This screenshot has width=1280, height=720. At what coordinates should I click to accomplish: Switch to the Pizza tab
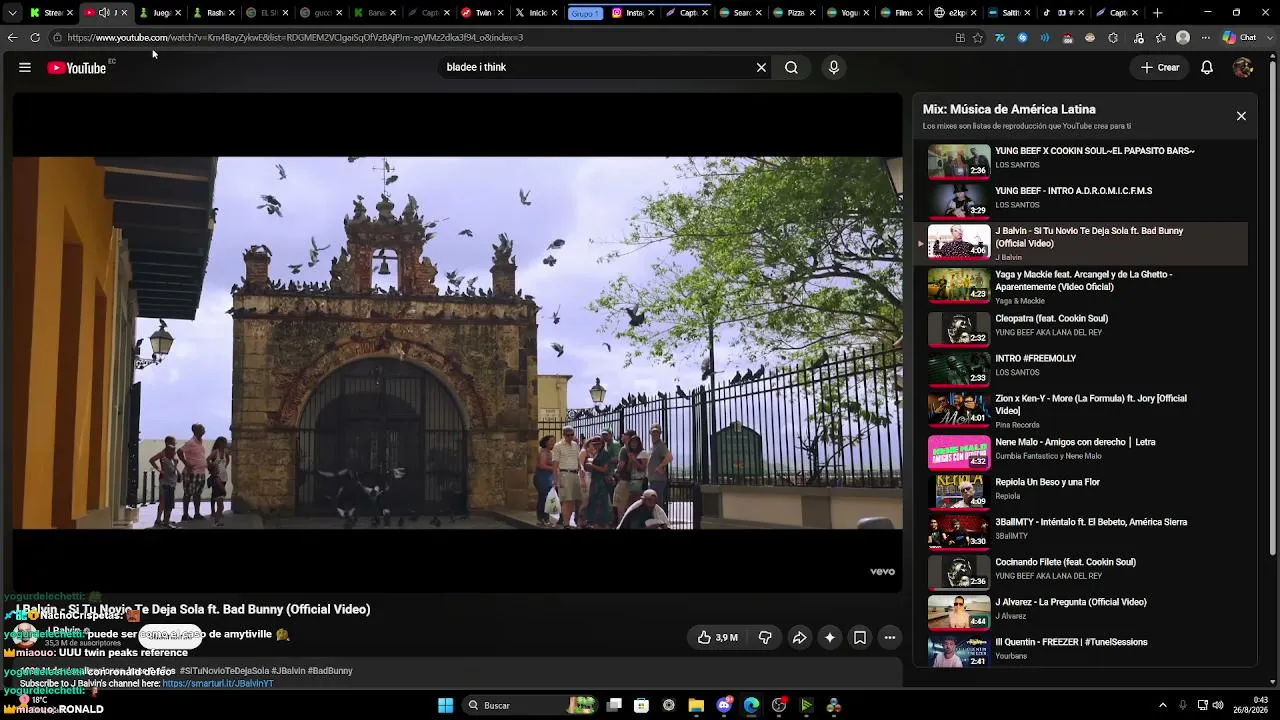coord(796,13)
